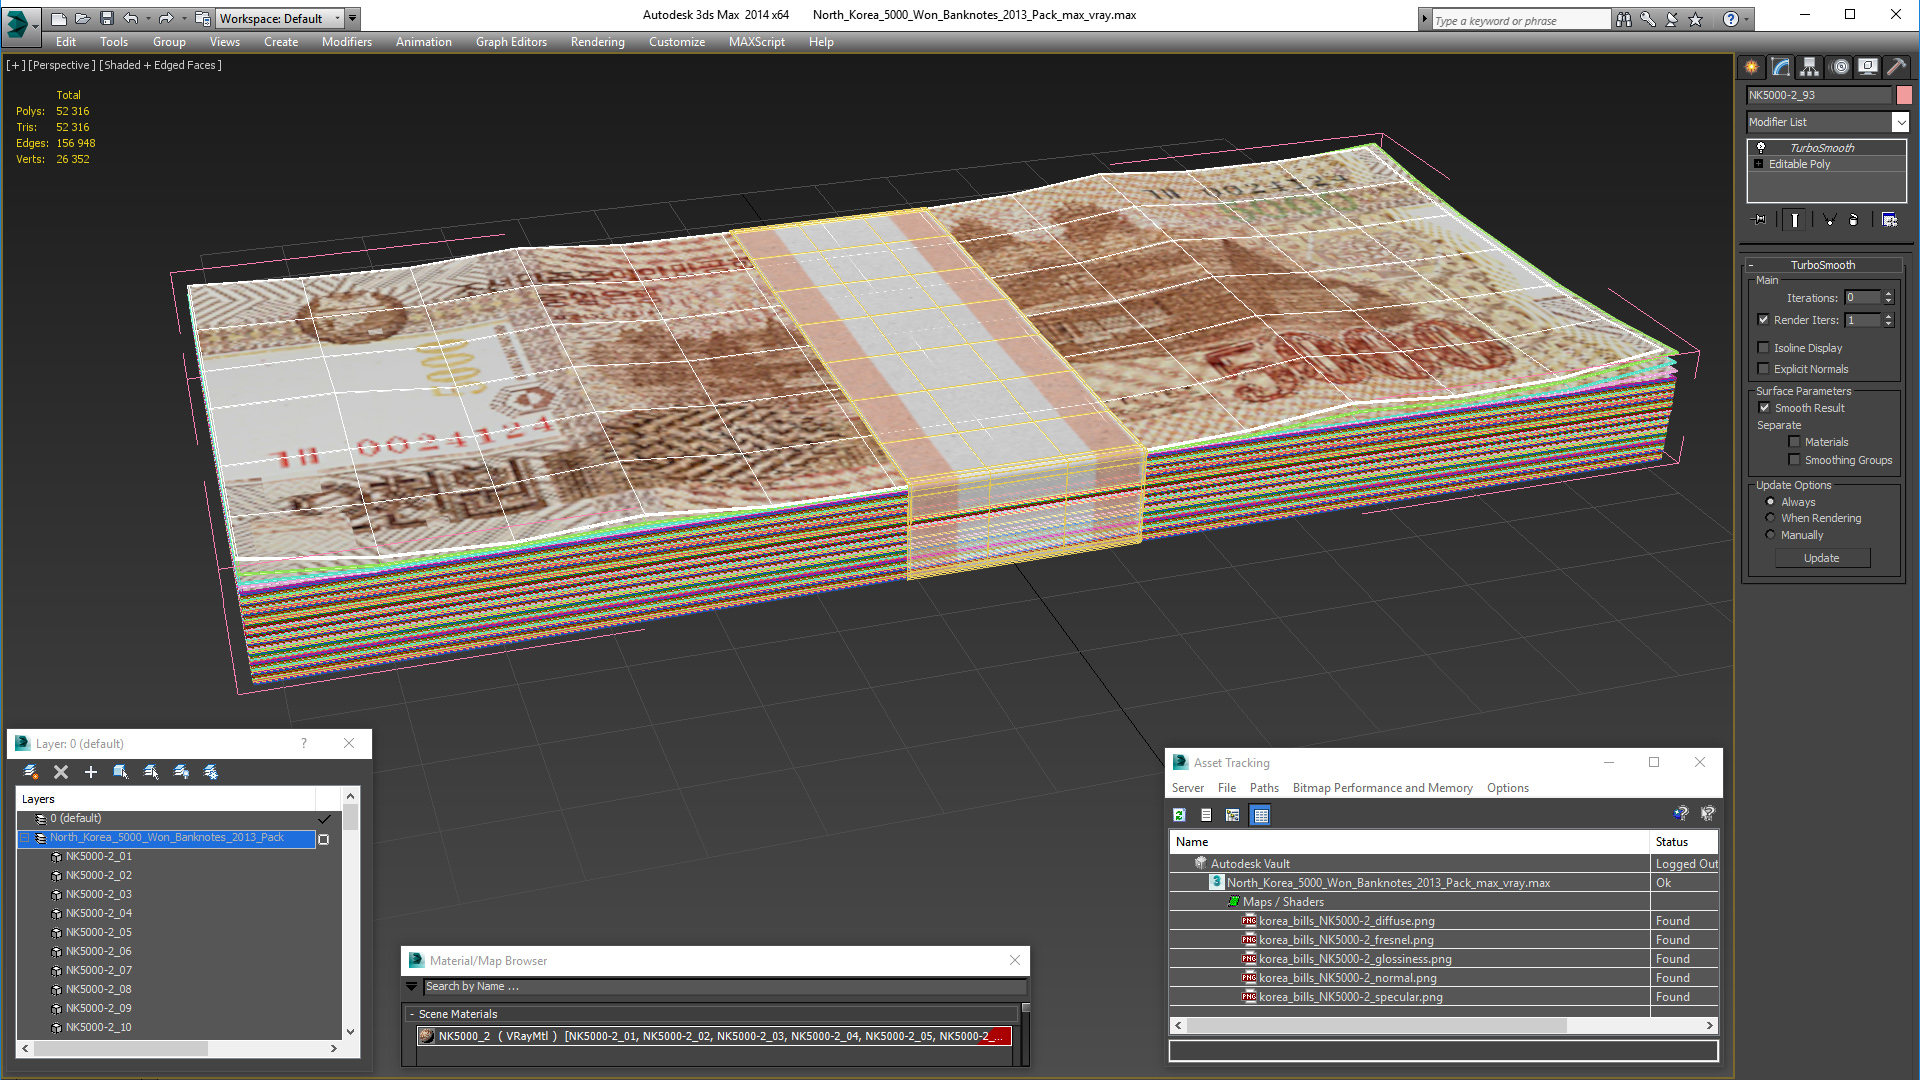Open the Modifiers menu
The image size is (1920, 1080).
(347, 42)
